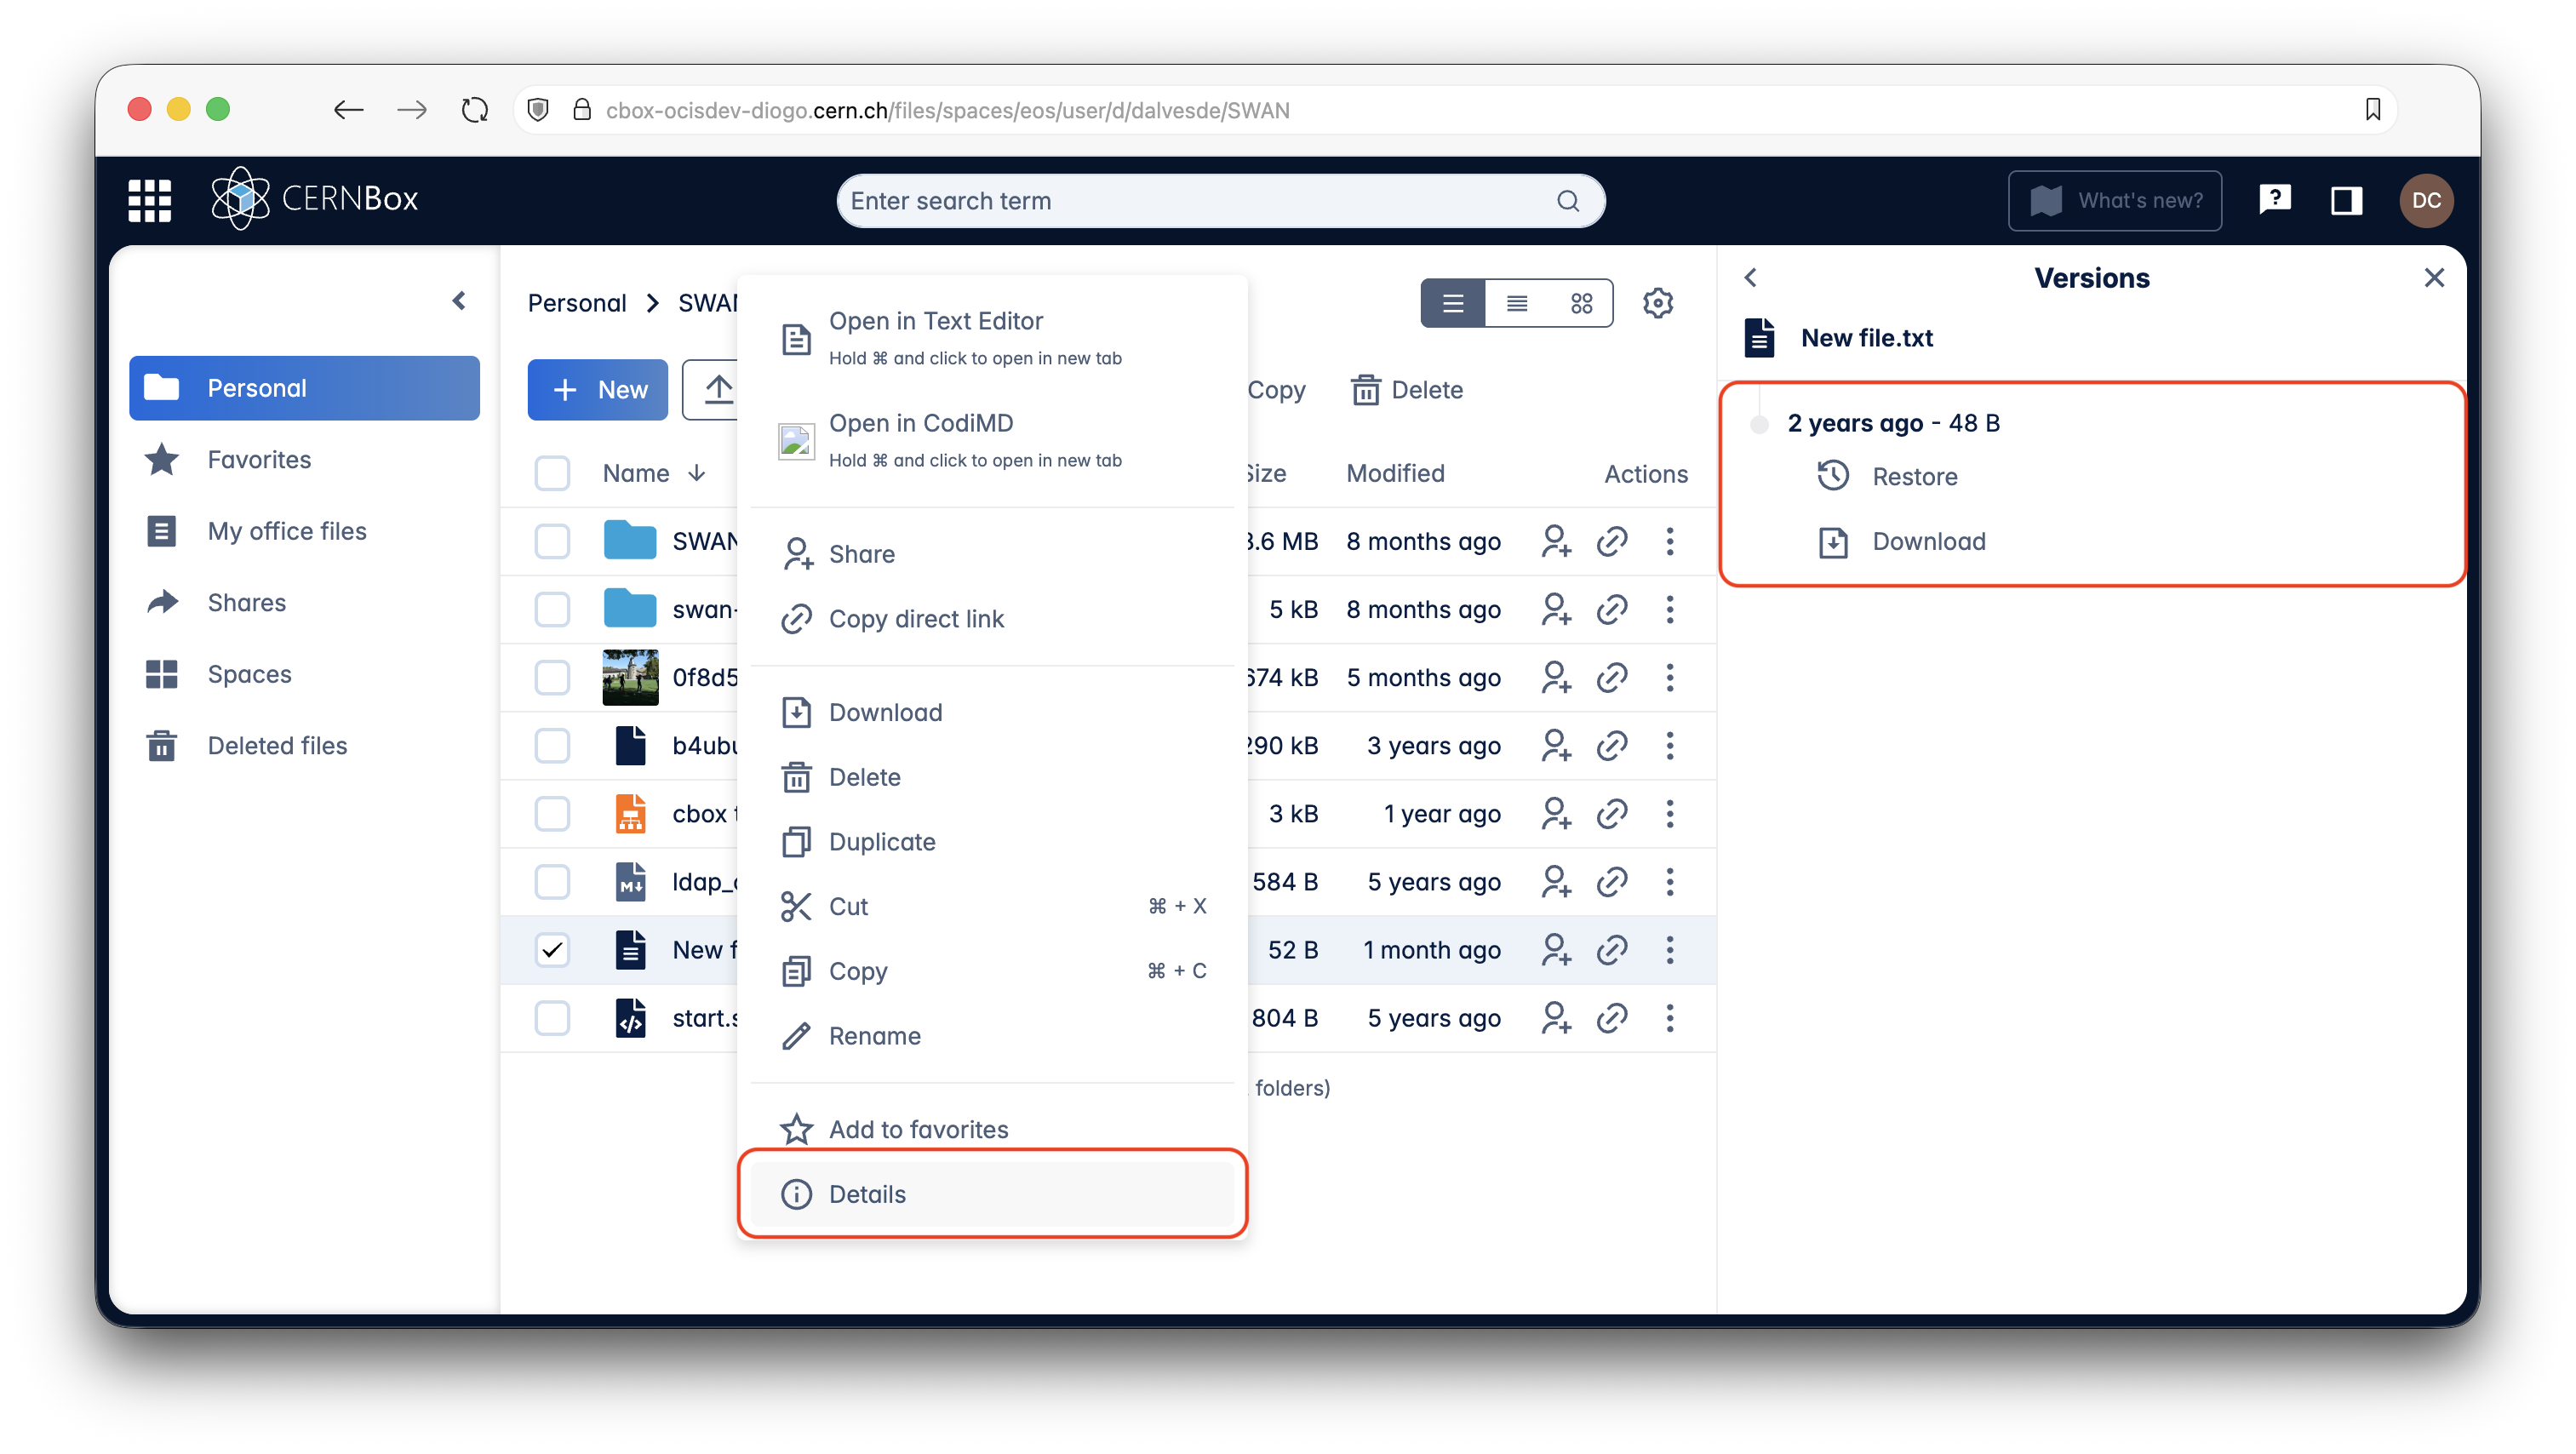Click the upload arrow button
The height and width of the screenshot is (1454, 2576).
[x=717, y=389]
